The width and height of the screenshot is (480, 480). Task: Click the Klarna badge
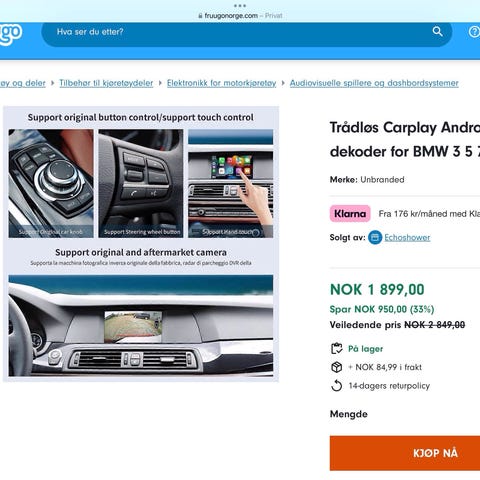350,214
